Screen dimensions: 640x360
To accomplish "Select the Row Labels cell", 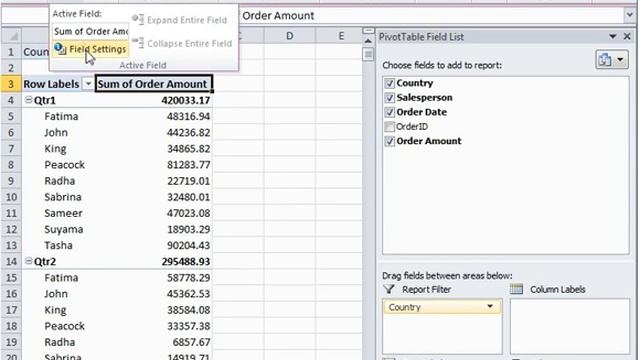I will pyautogui.click(x=51, y=84).
